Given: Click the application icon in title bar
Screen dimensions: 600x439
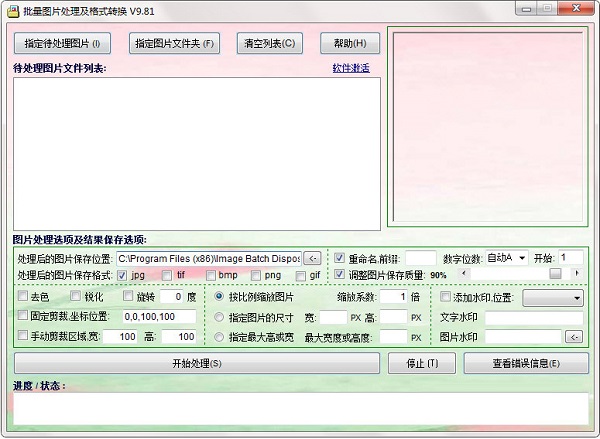Looking at the screenshot, I should point(13,11).
